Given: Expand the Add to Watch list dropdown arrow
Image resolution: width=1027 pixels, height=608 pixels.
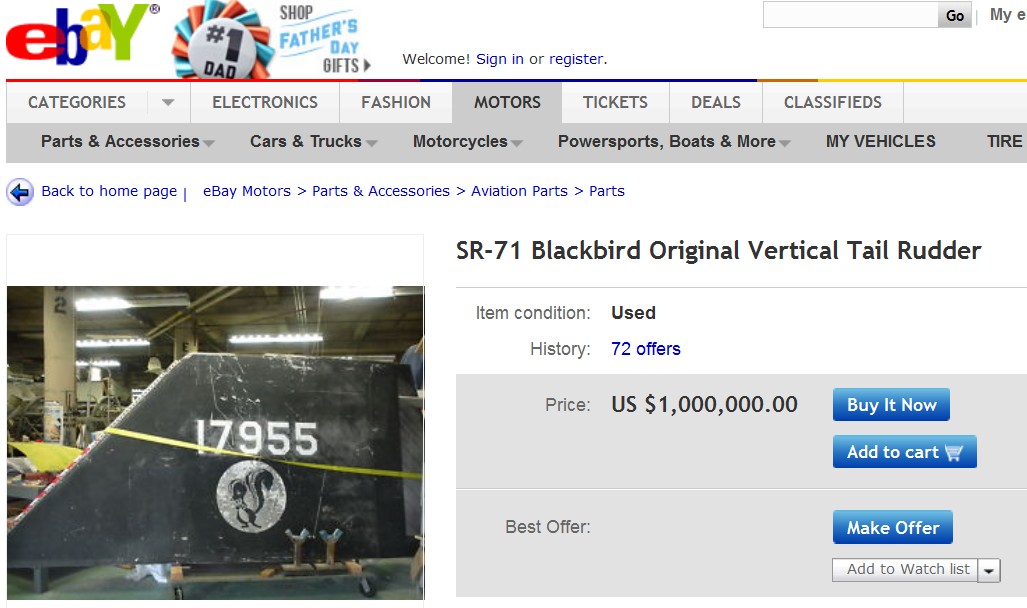Looking at the screenshot, I should (988, 569).
